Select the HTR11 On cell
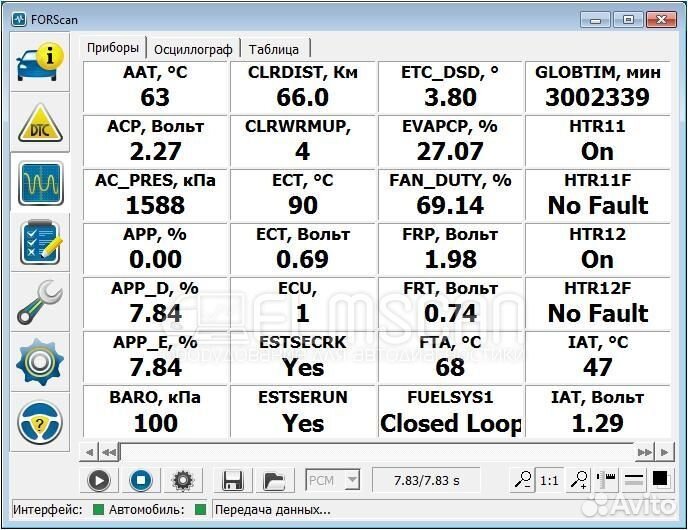Image resolution: width=688 pixels, height=530 pixels. [598, 141]
